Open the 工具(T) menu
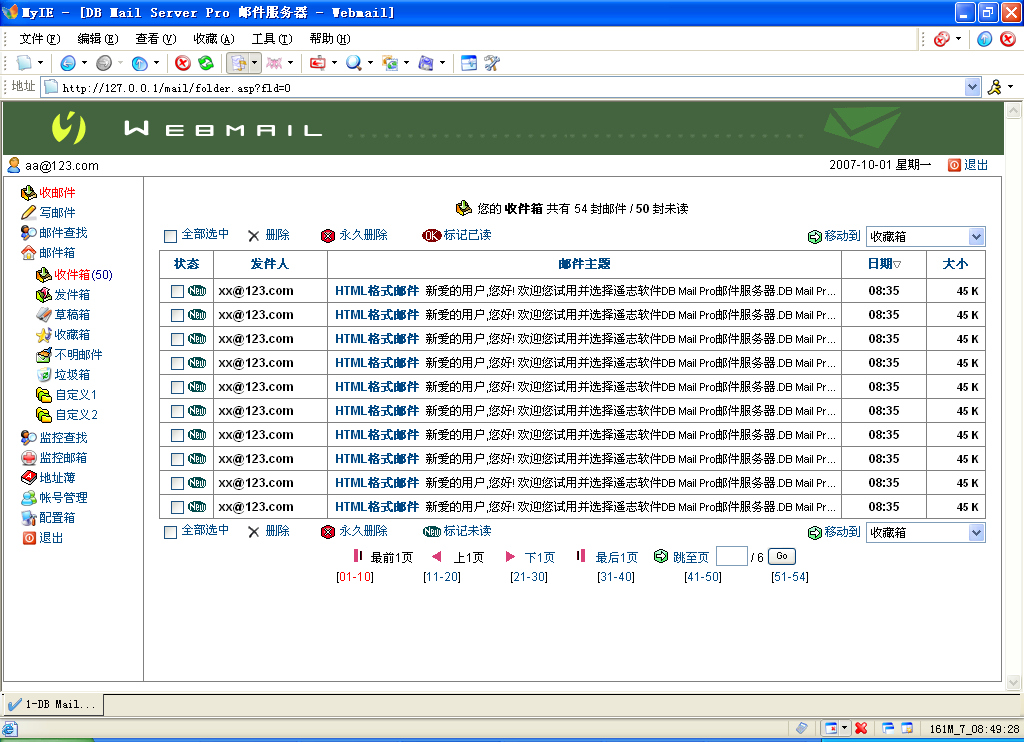Viewport: 1024px width, 742px height. tap(271, 39)
